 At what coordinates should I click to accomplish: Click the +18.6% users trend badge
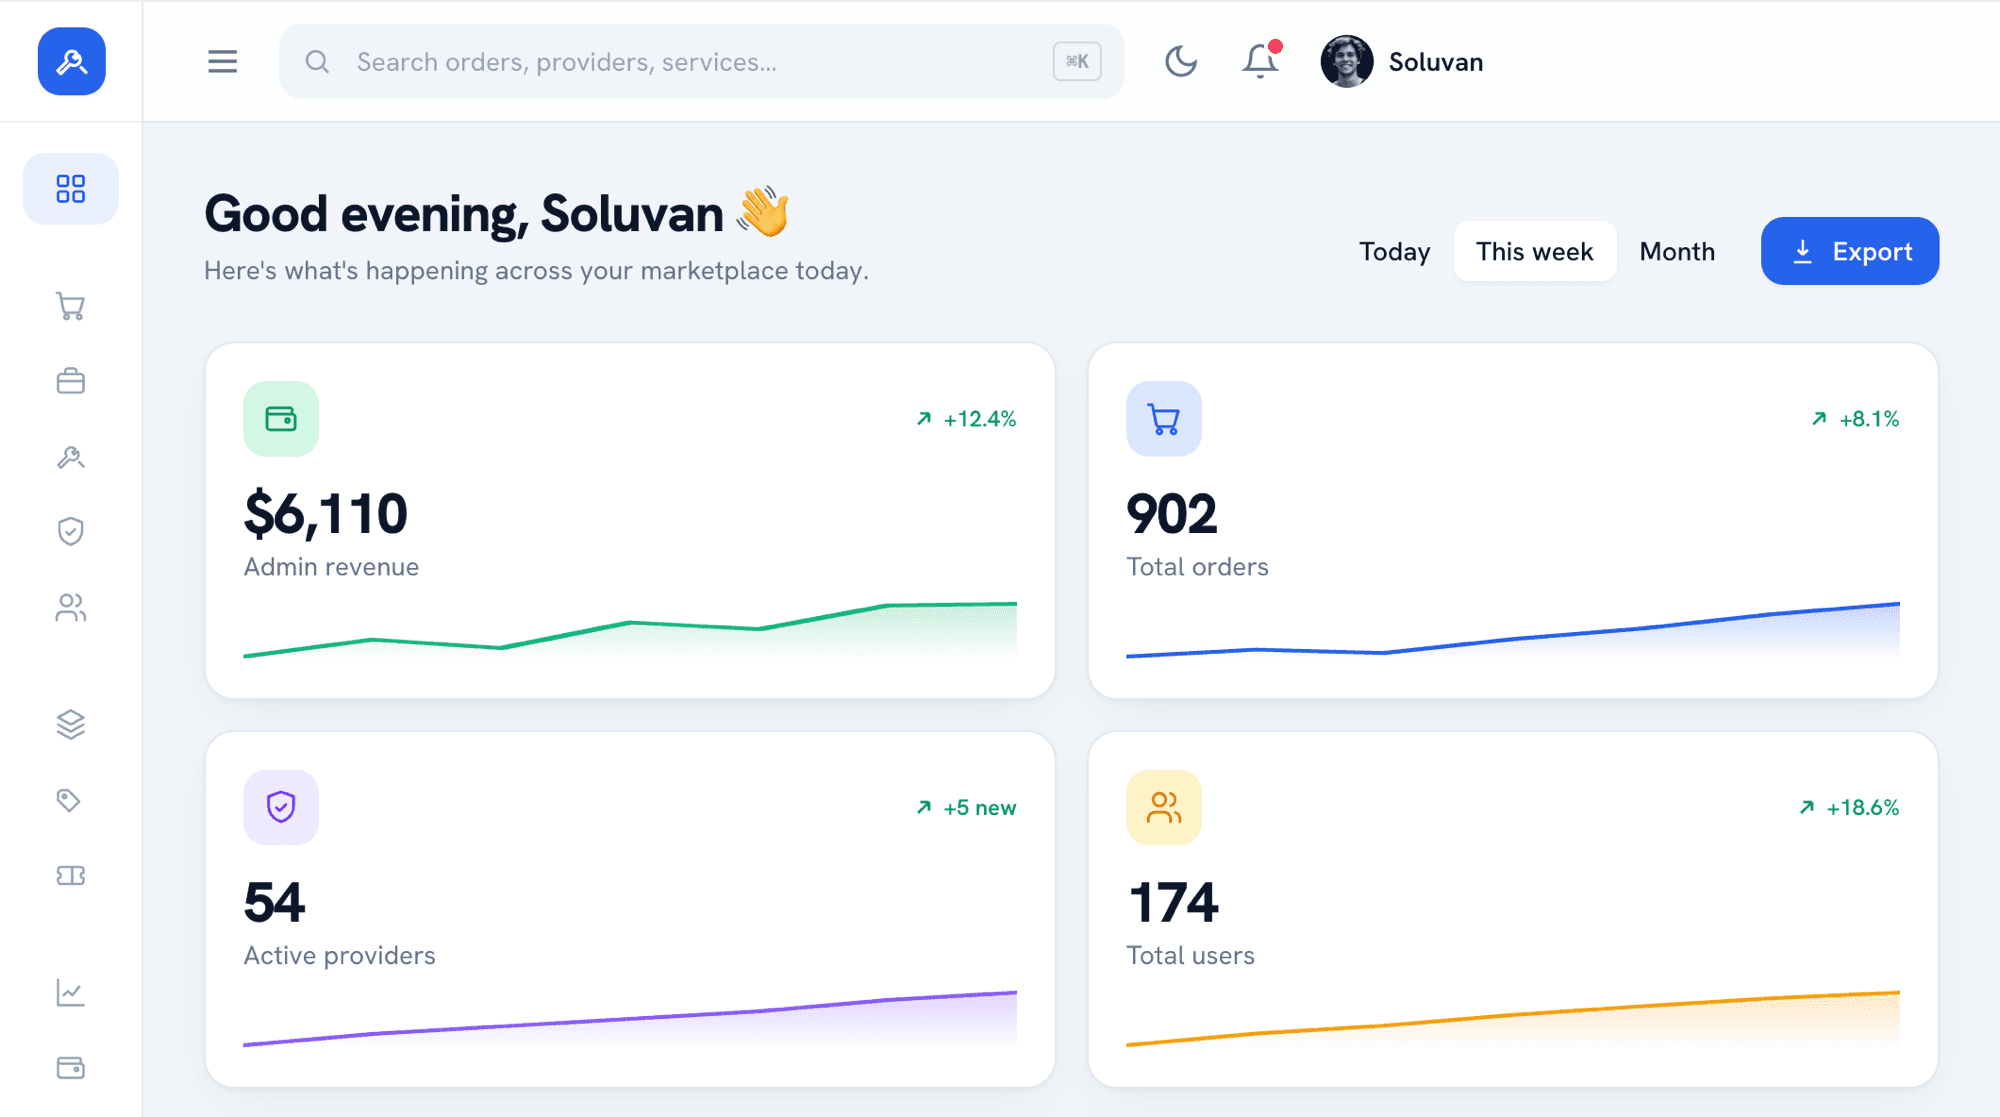point(1848,807)
